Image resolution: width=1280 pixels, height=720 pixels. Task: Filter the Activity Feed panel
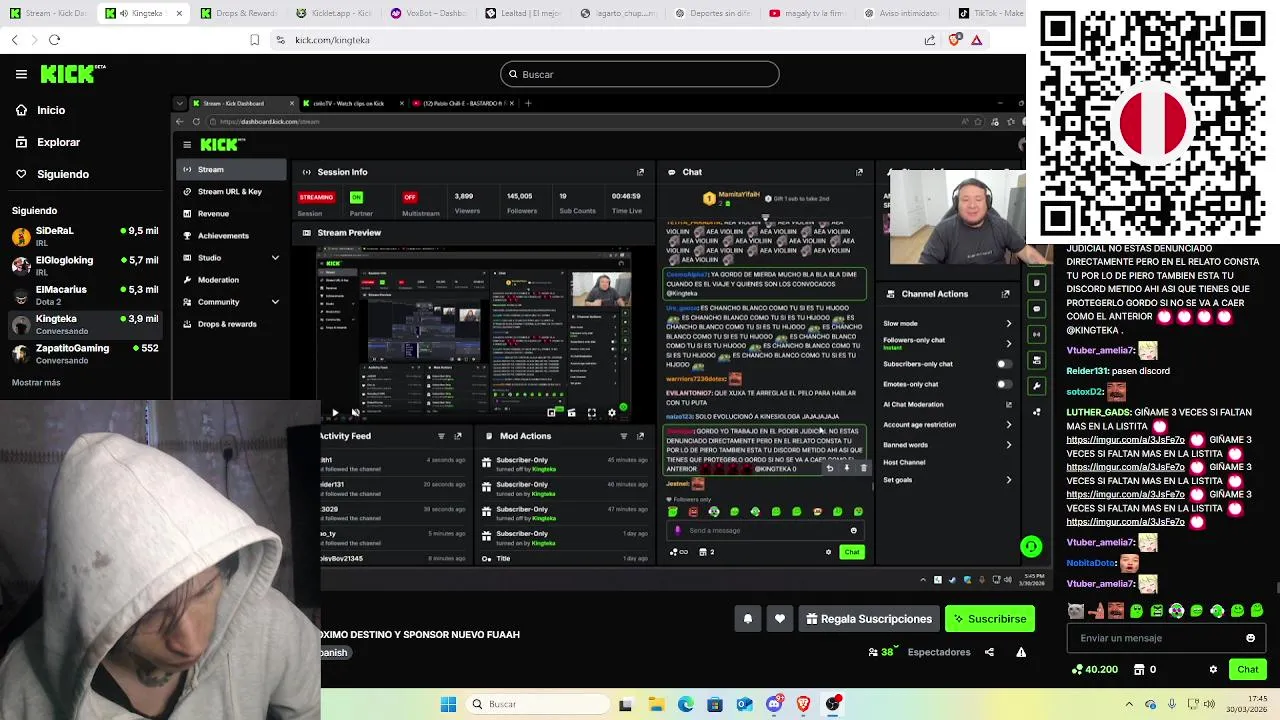tap(441, 436)
